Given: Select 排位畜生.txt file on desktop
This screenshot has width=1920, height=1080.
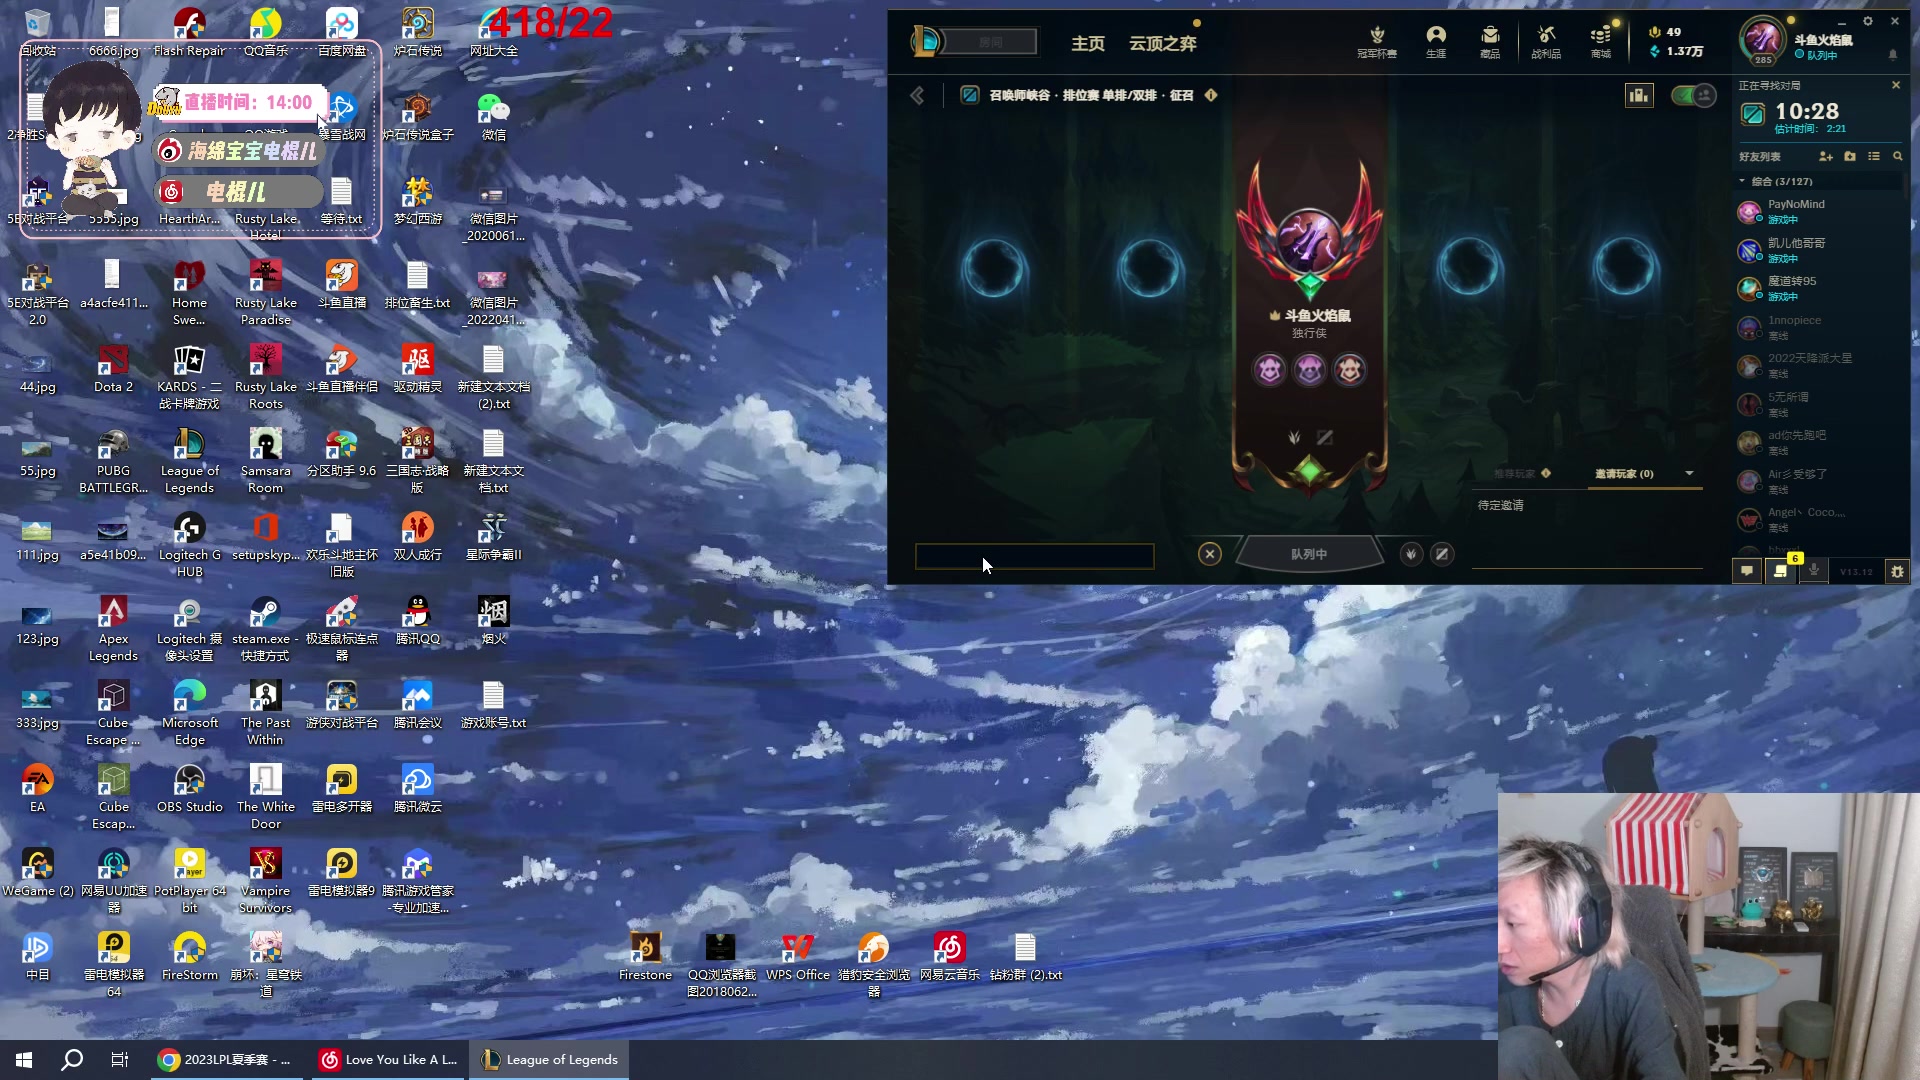Looking at the screenshot, I should [418, 285].
